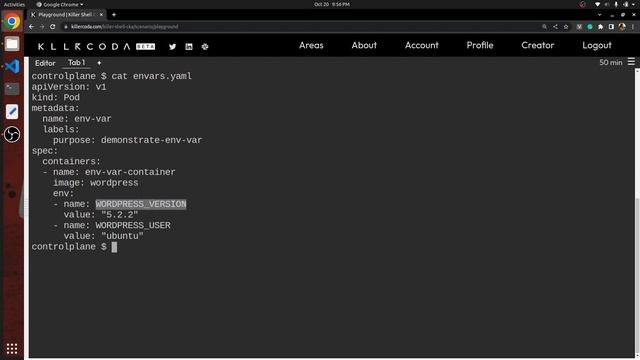Go to the Profile page
The width and height of the screenshot is (640, 360).
pyautogui.click(x=480, y=45)
